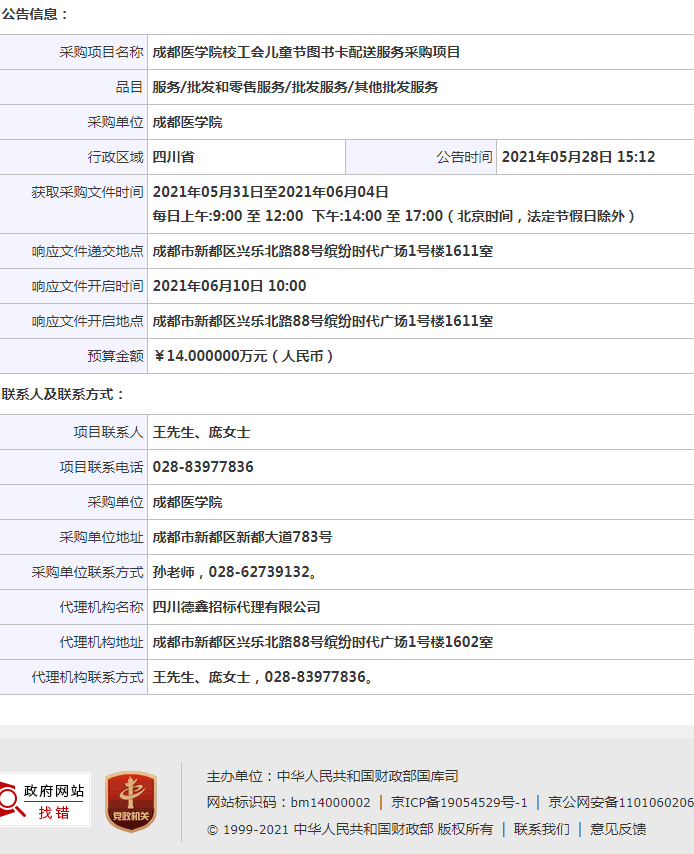Click the agency address ending in 1602室
The height and width of the screenshot is (854, 694).
pos(322,642)
